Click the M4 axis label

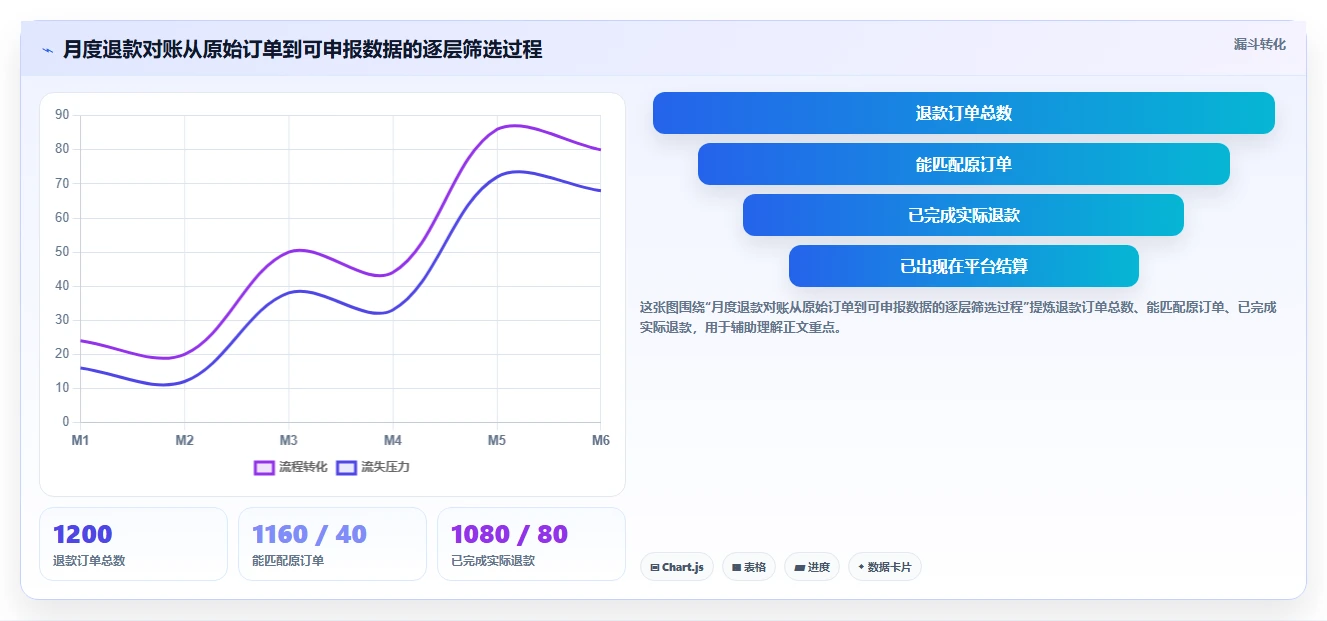coord(393,440)
